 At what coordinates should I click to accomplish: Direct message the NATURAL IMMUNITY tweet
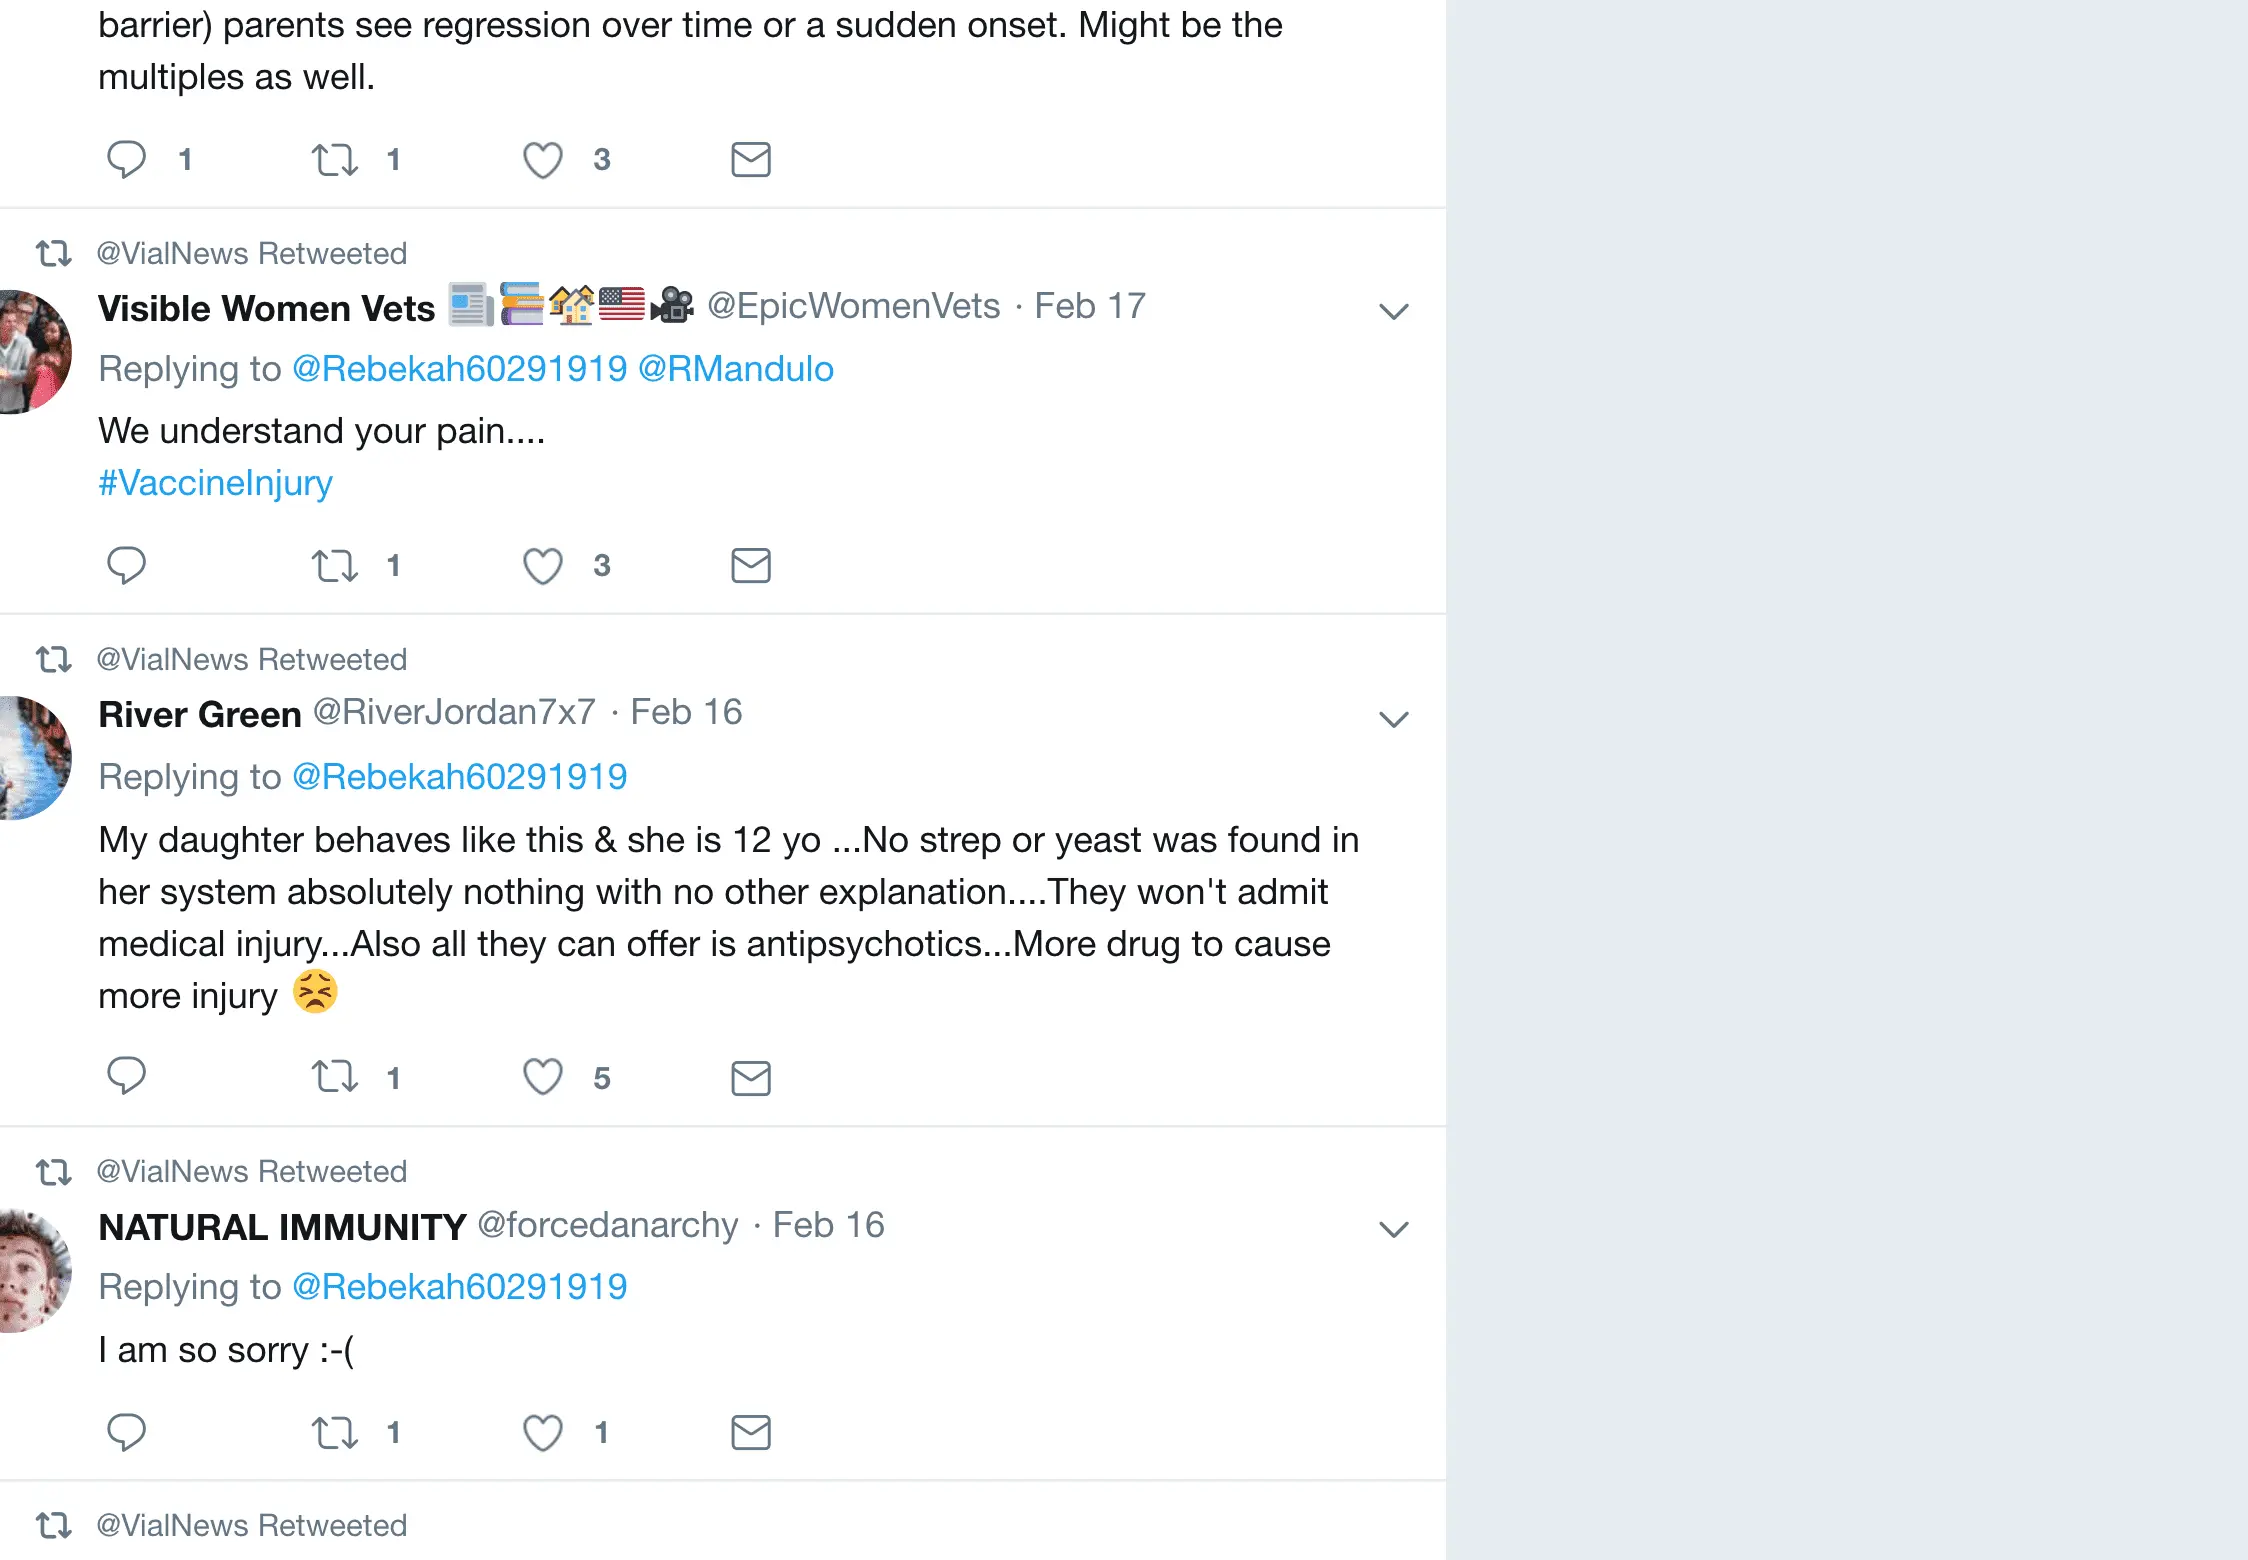click(x=750, y=1432)
